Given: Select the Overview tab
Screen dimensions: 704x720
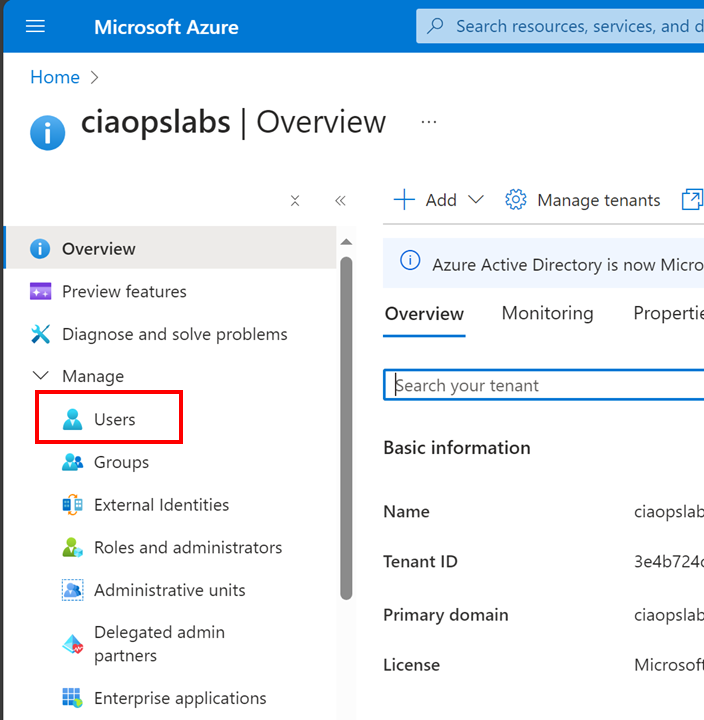Looking at the screenshot, I should coord(424,314).
